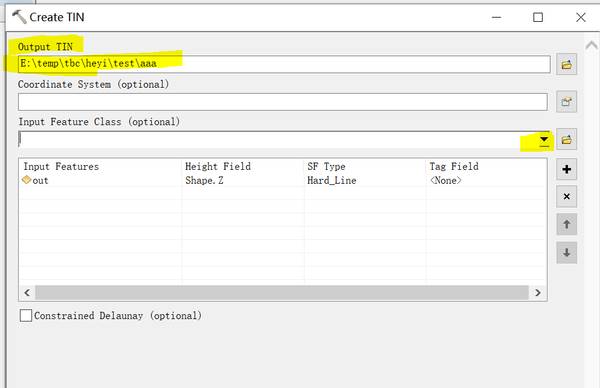Open Coordinate System properties button
This screenshot has height=388, width=600.
(x=566, y=102)
